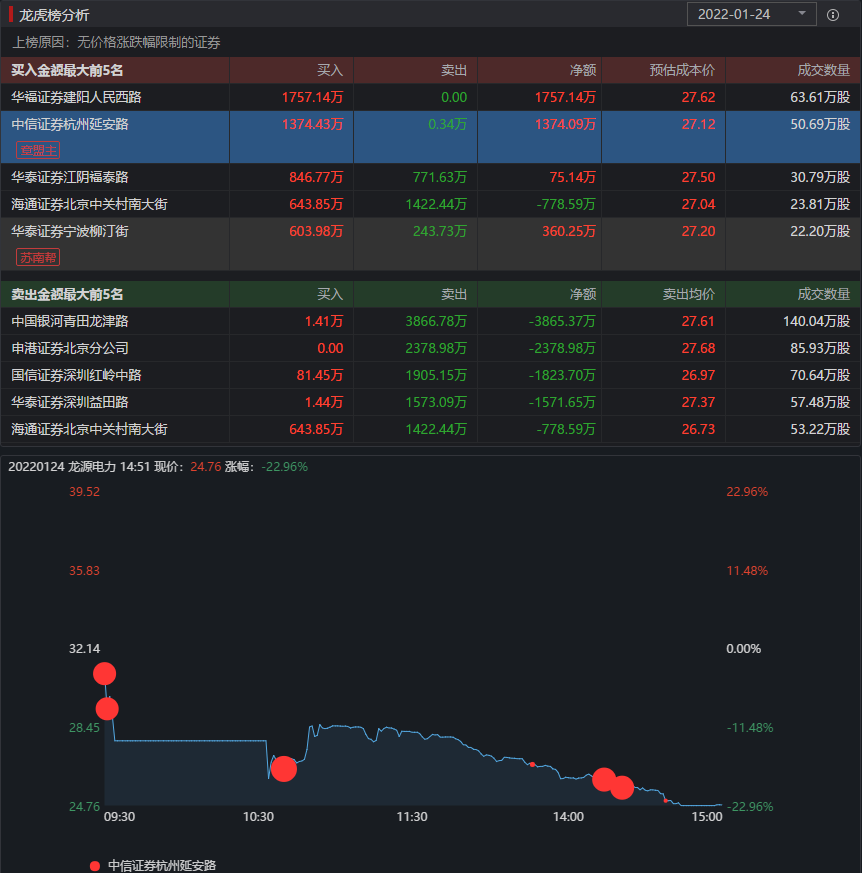Select the 申港证券北京分公司 seller row
The height and width of the screenshot is (873, 862).
tap(70, 348)
